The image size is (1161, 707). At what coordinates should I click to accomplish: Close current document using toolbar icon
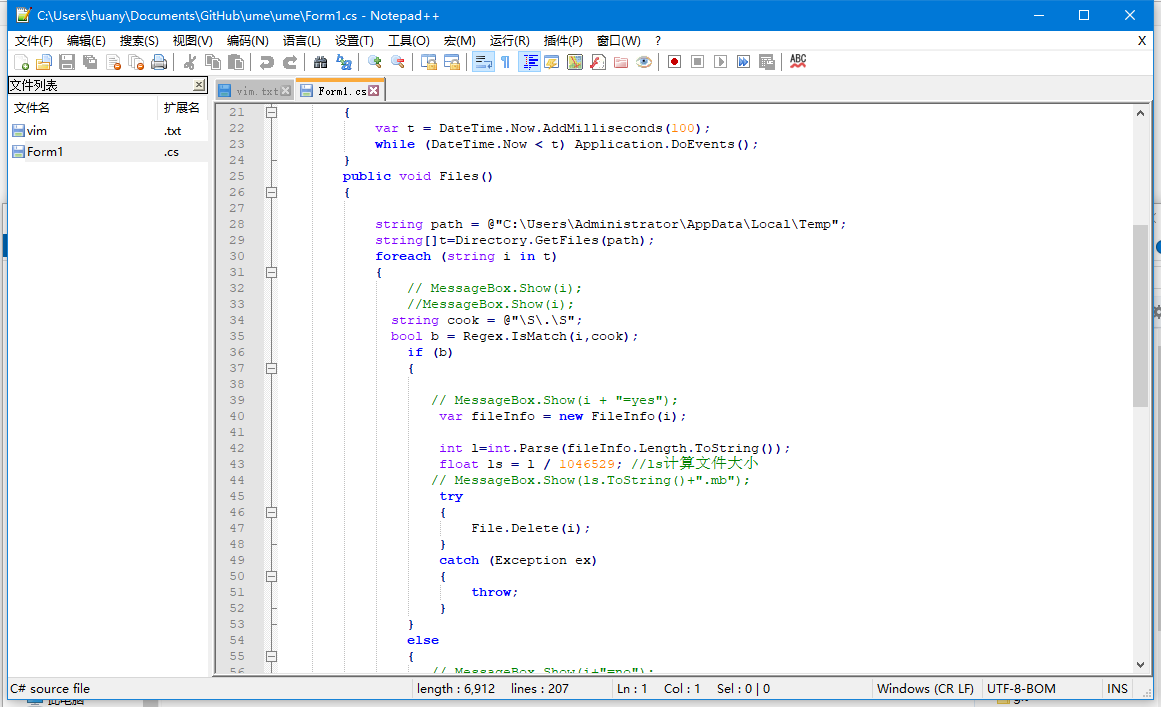click(x=113, y=62)
